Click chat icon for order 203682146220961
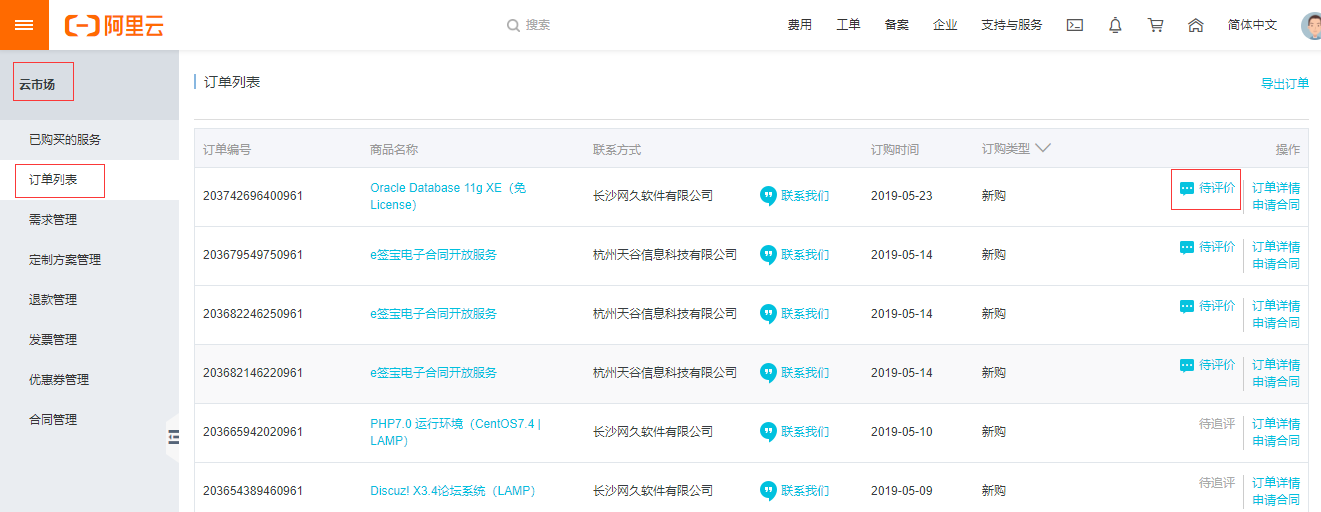 click(768, 373)
